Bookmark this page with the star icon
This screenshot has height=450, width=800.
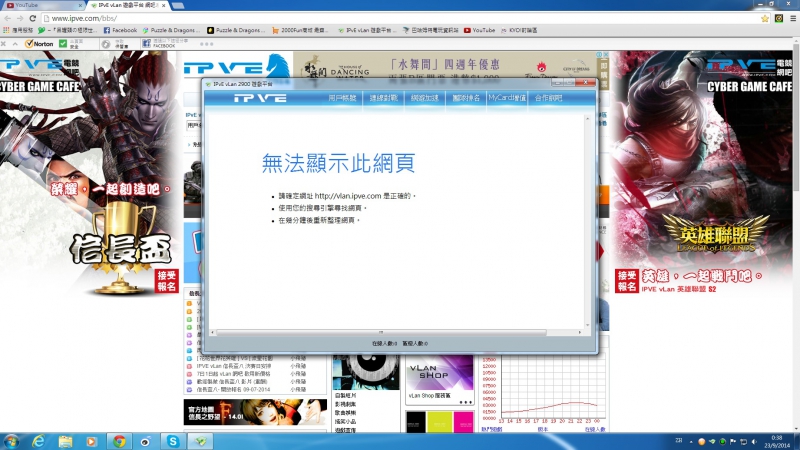pos(764,18)
